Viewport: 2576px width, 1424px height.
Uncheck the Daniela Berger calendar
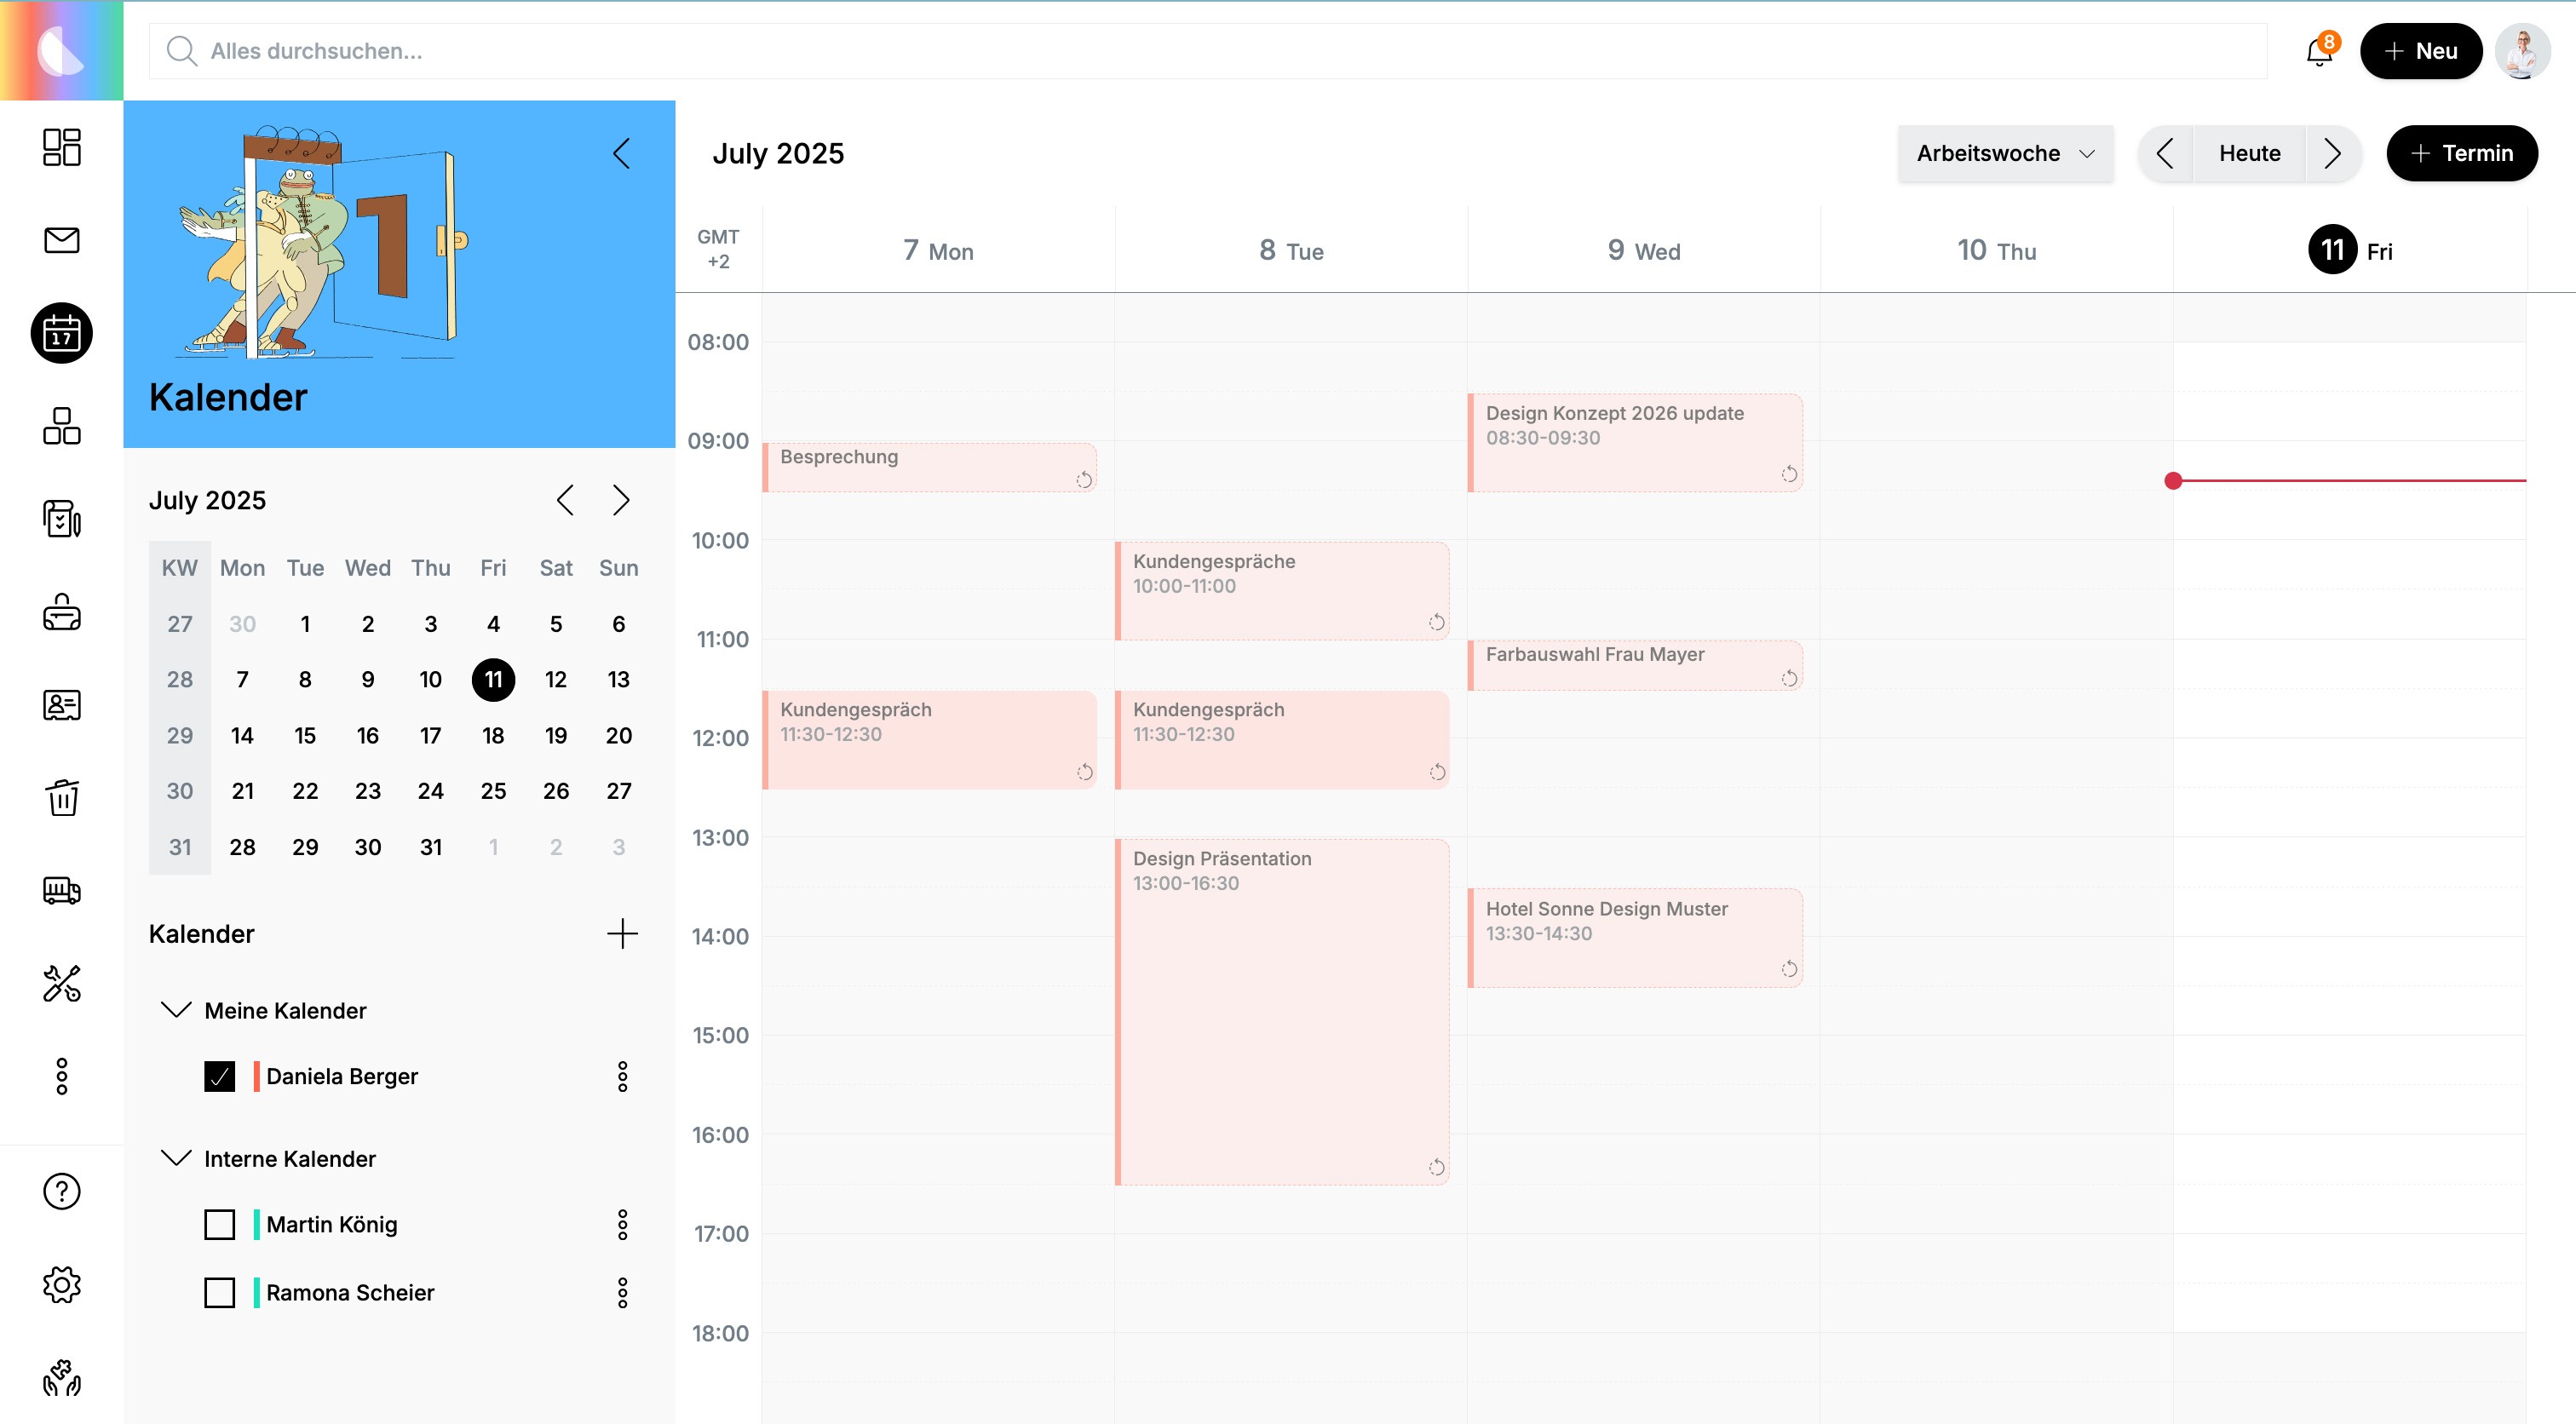[220, 1076]
